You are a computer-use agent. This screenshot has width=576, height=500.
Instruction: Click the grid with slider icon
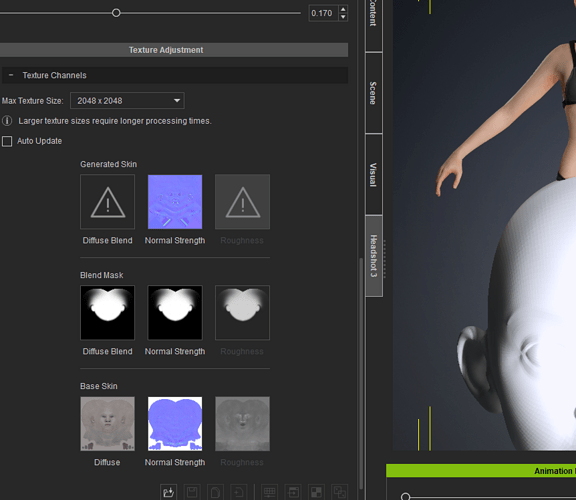pyautogui.click(x=269, y=492)
